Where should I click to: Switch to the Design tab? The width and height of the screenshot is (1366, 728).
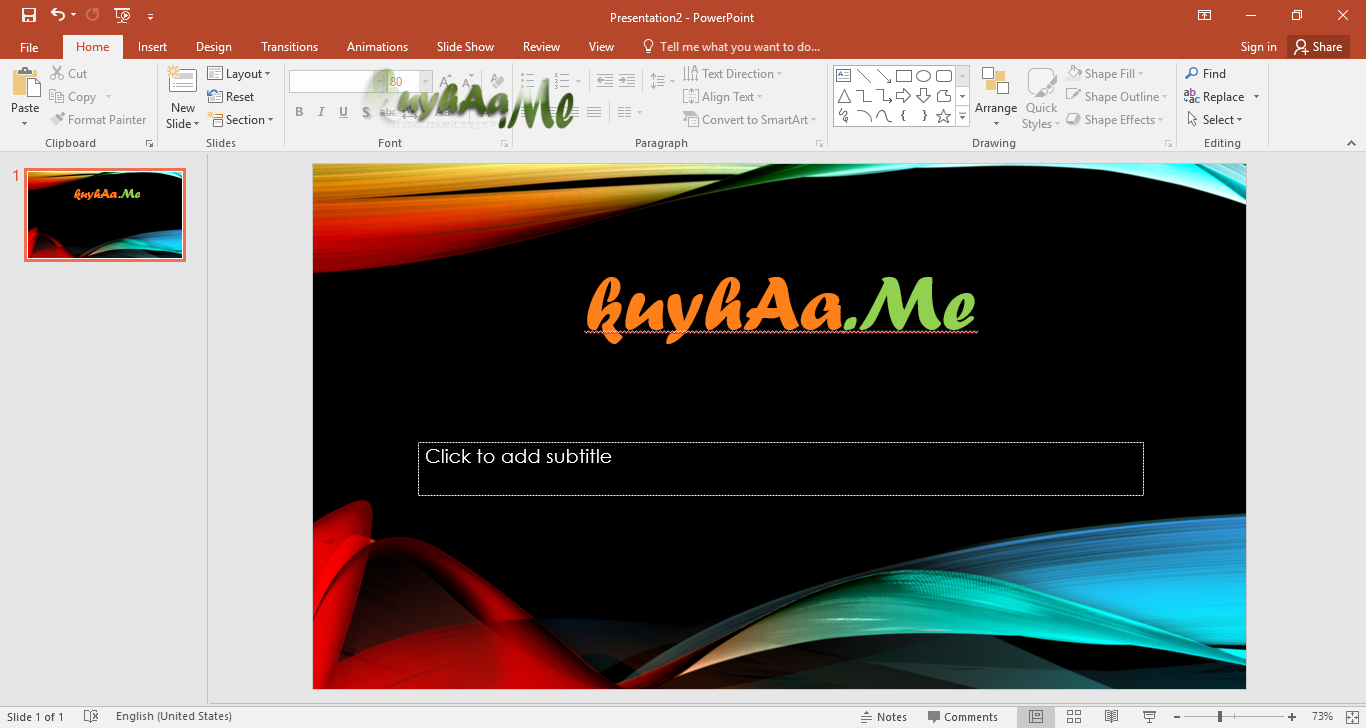click(x=213, y=47)
